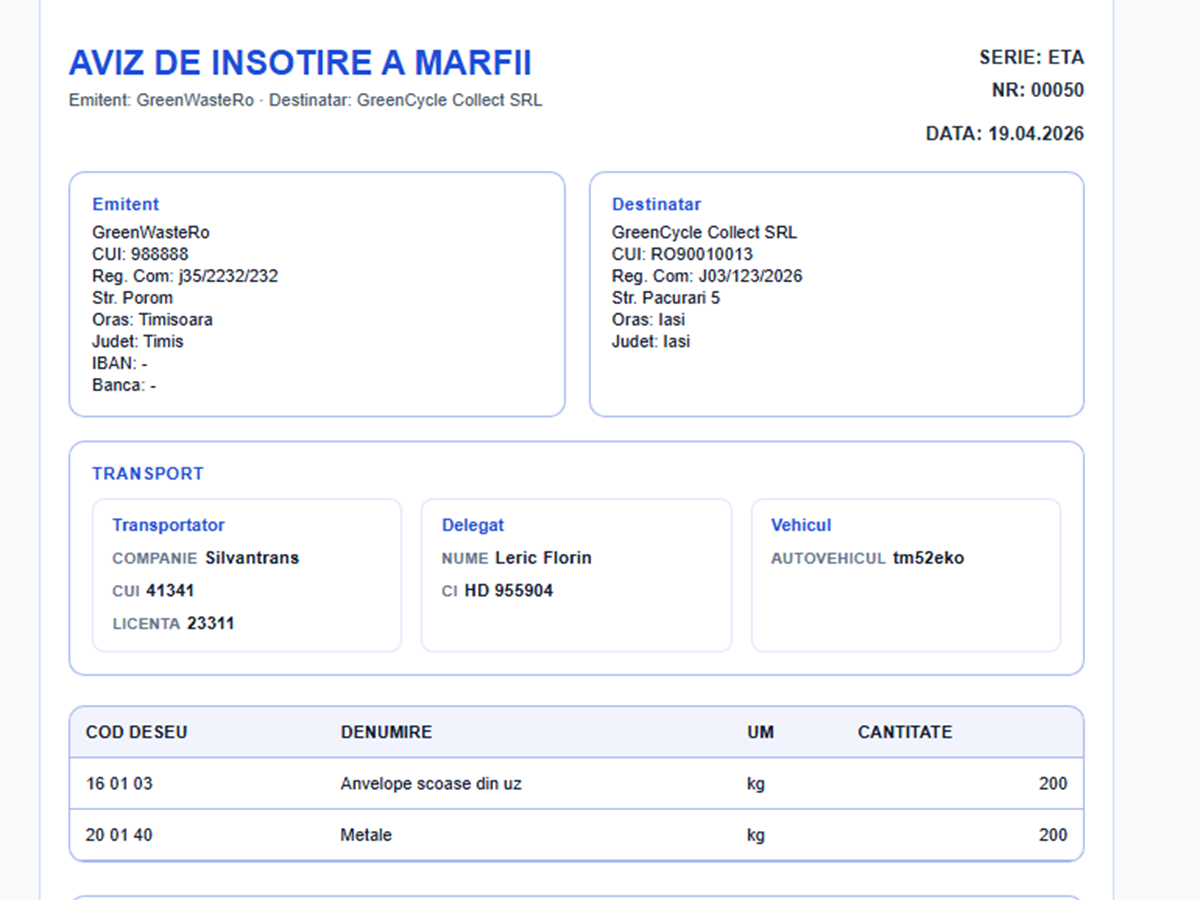
Task: Select waste code 16 01 03
Action: [x=119, y=784]
